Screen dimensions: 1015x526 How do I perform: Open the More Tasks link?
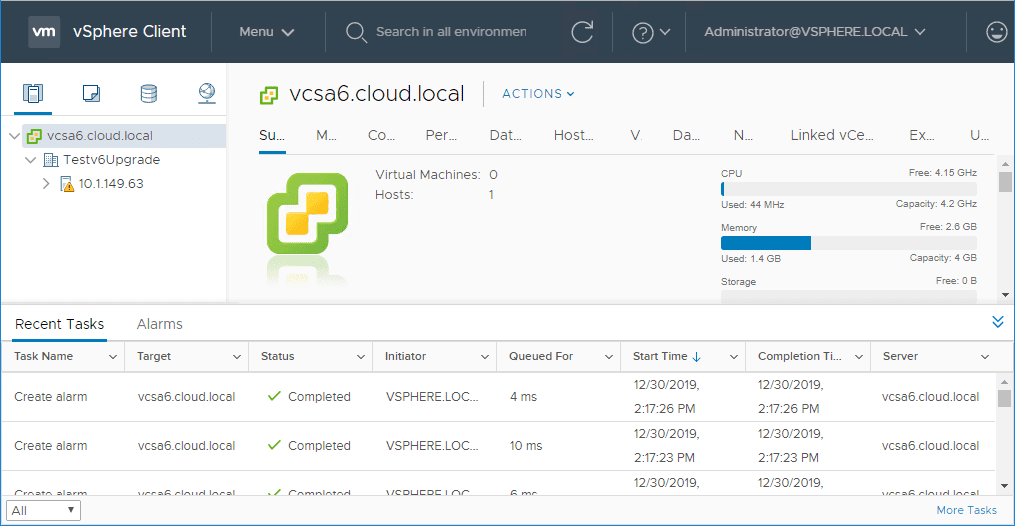(x=965, y=510)
